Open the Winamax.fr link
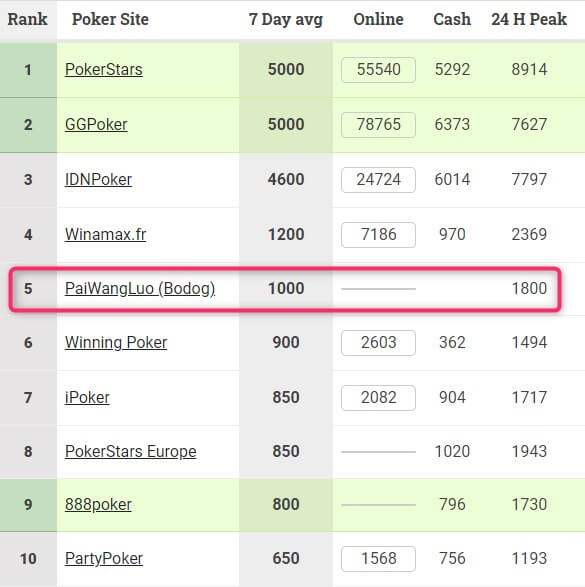 [x=106, y=235]
